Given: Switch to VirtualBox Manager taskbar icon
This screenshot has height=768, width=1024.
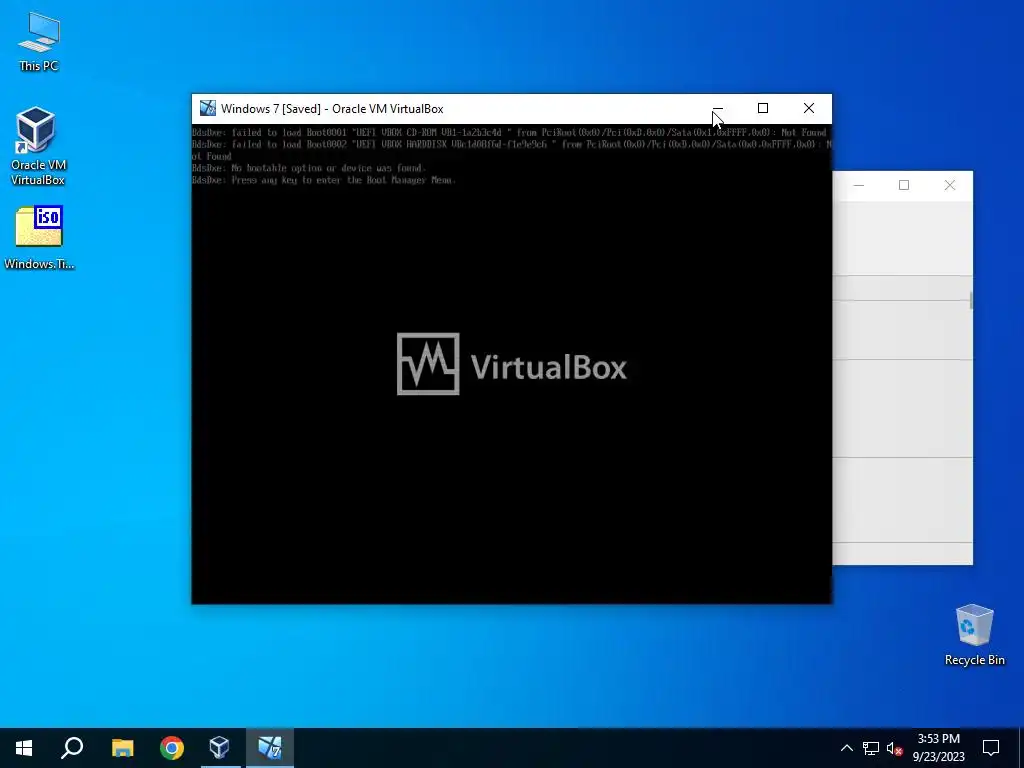Looking at the screenshot, I should pyautogui.click(x=220, y=748).
